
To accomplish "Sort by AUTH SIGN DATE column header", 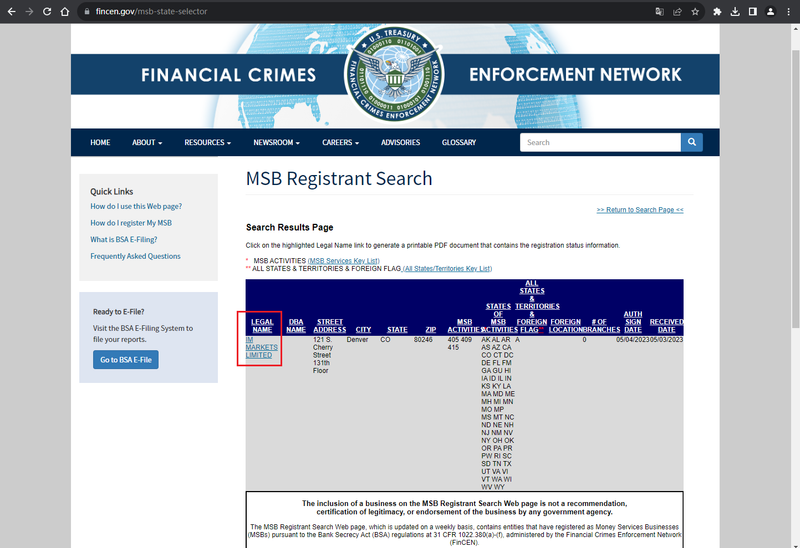I will [633, 322].
